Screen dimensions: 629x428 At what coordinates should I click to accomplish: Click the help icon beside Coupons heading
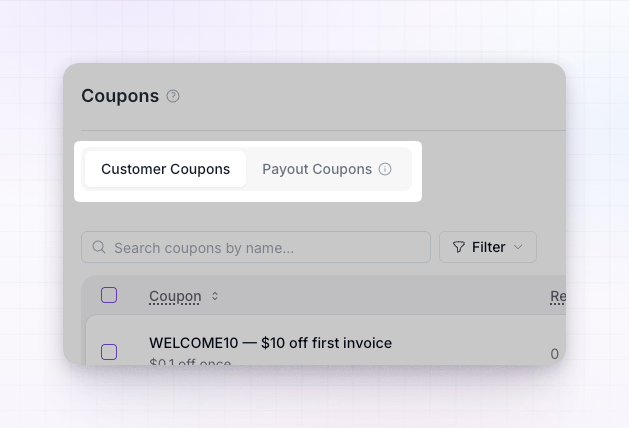click(x=173, y=96)
